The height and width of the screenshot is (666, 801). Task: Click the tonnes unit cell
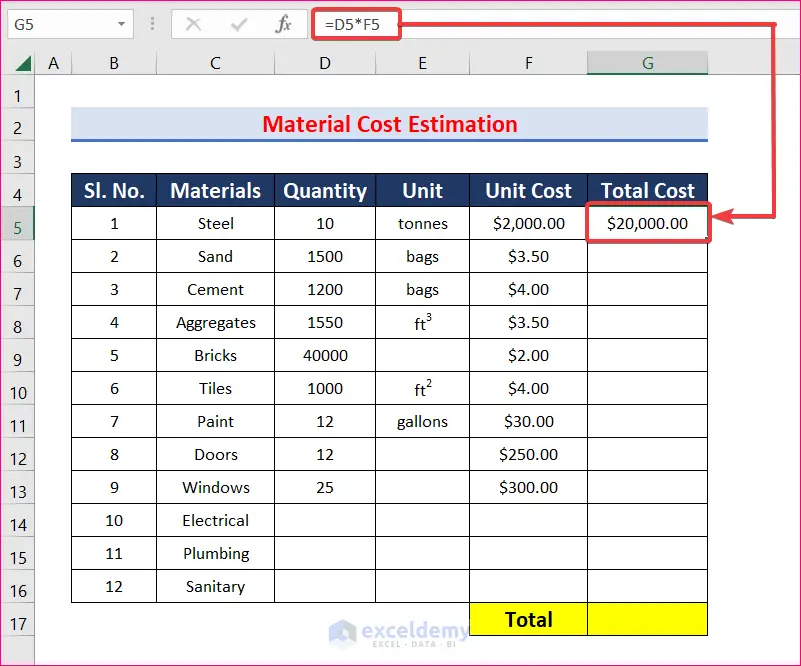click(422, 223)
